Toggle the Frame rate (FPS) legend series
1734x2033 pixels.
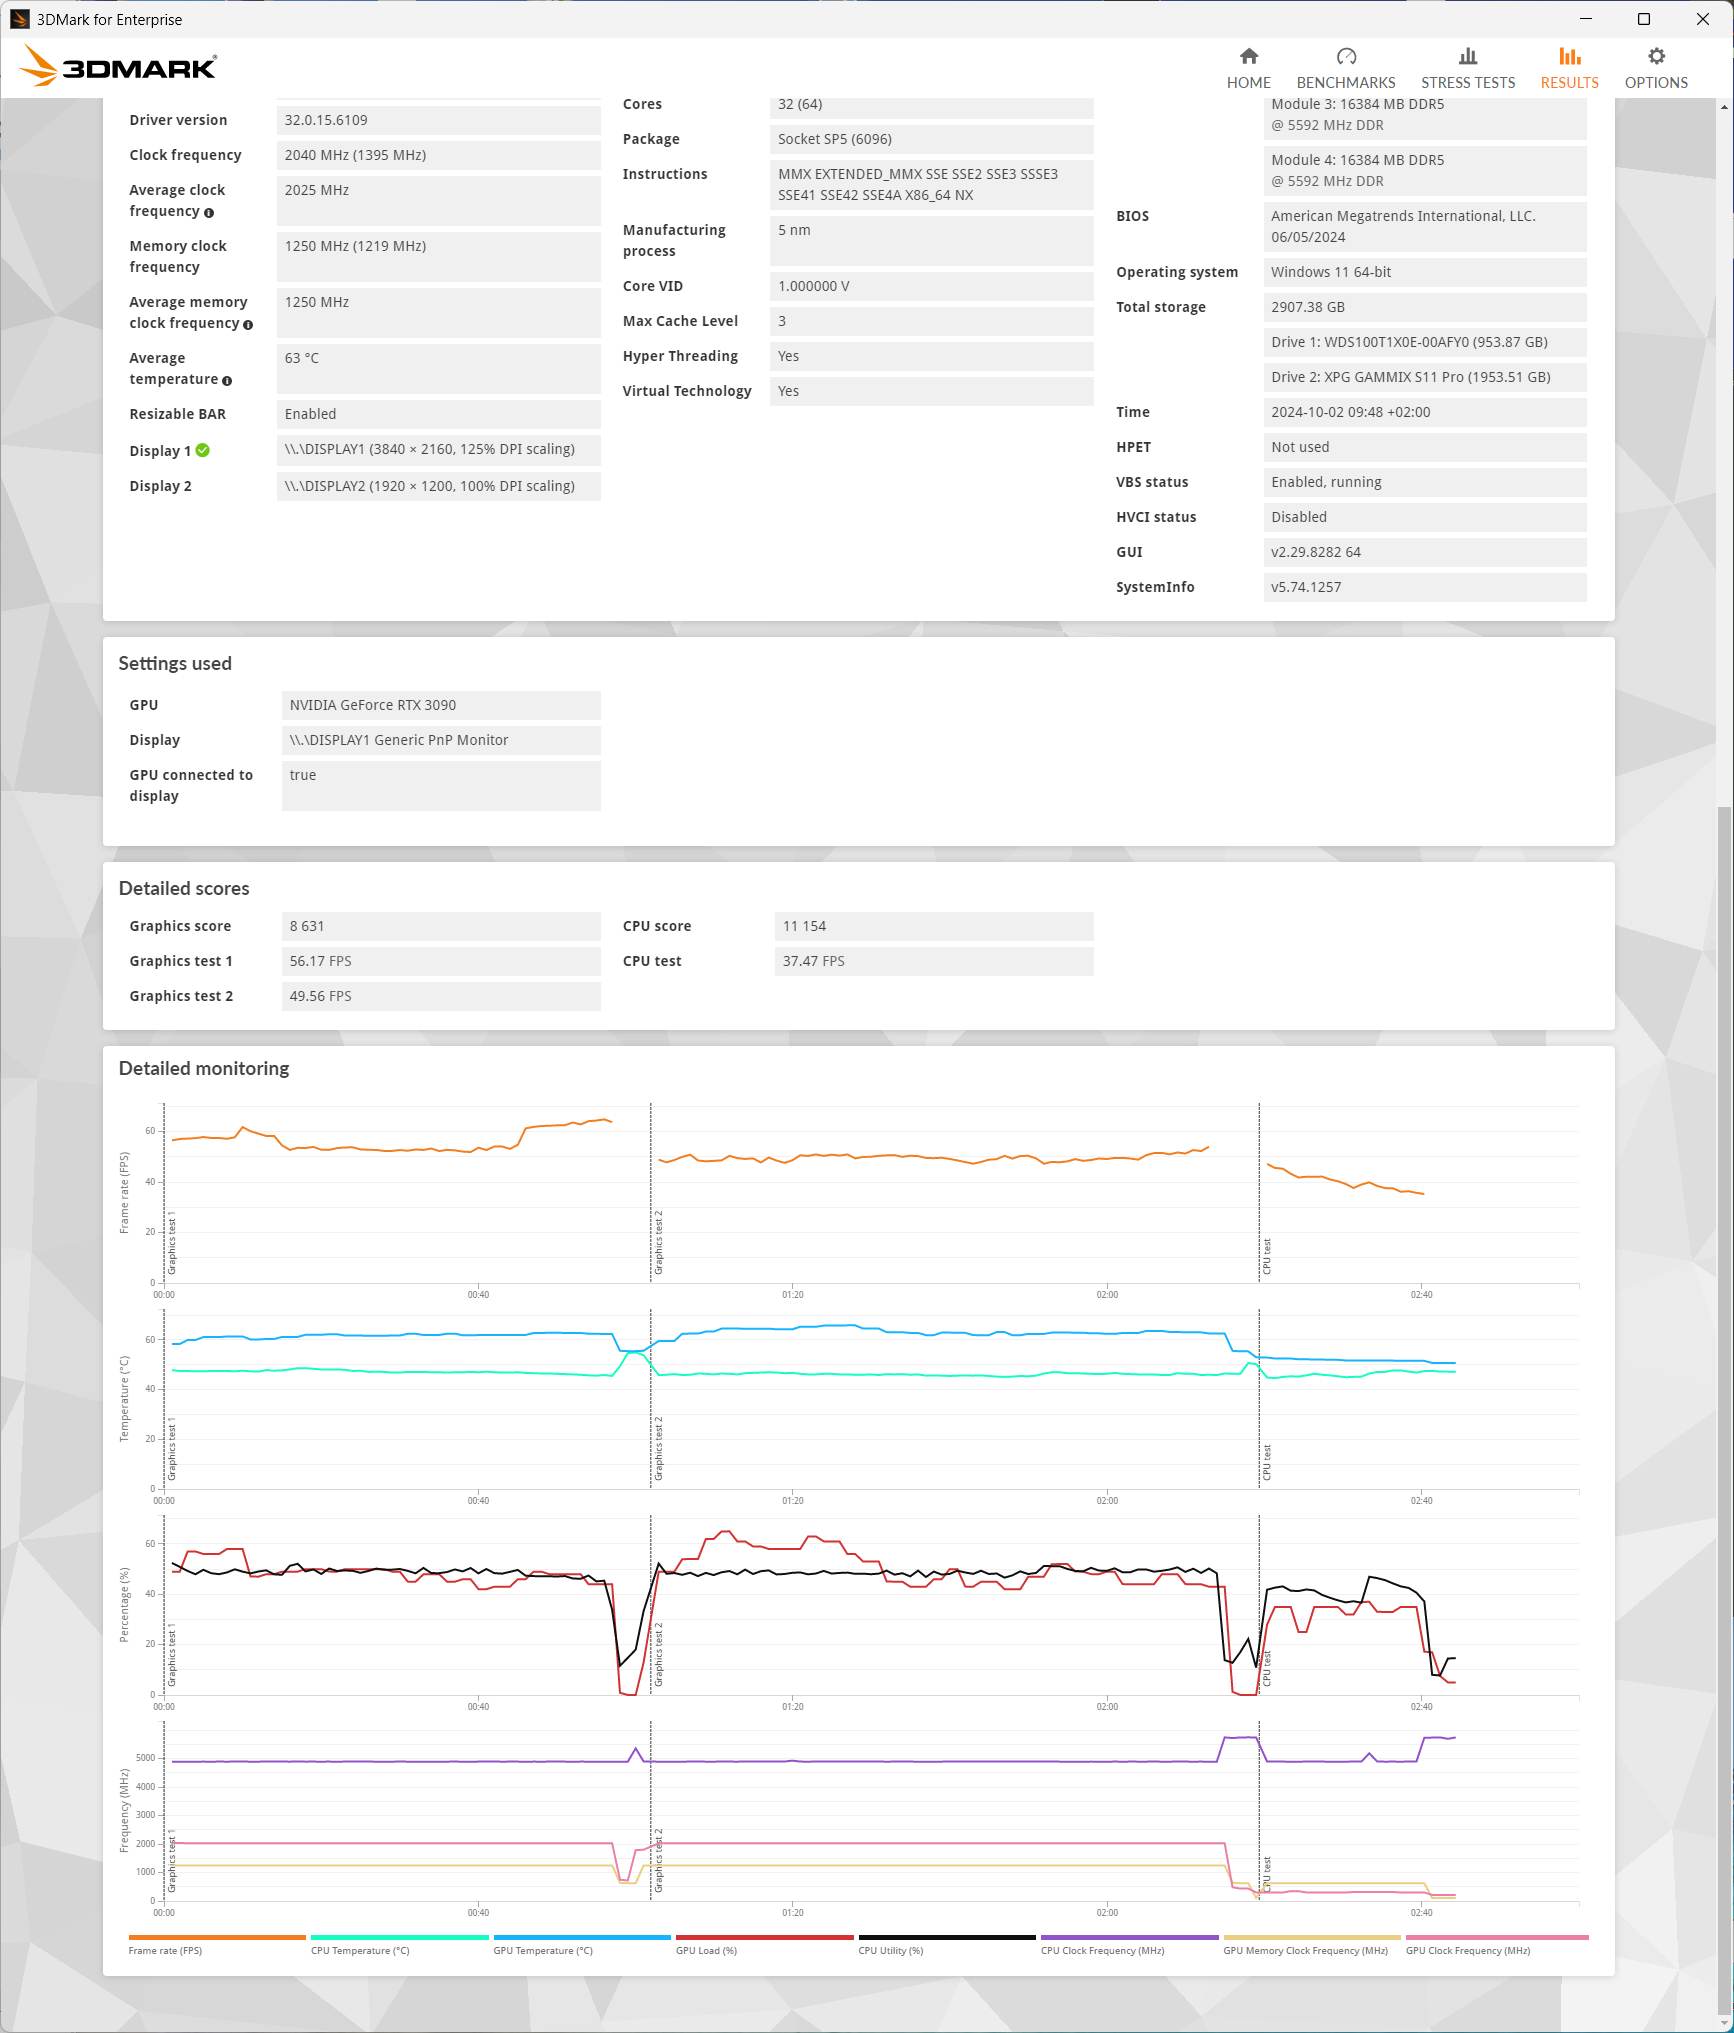click(x=217, y=1944)
